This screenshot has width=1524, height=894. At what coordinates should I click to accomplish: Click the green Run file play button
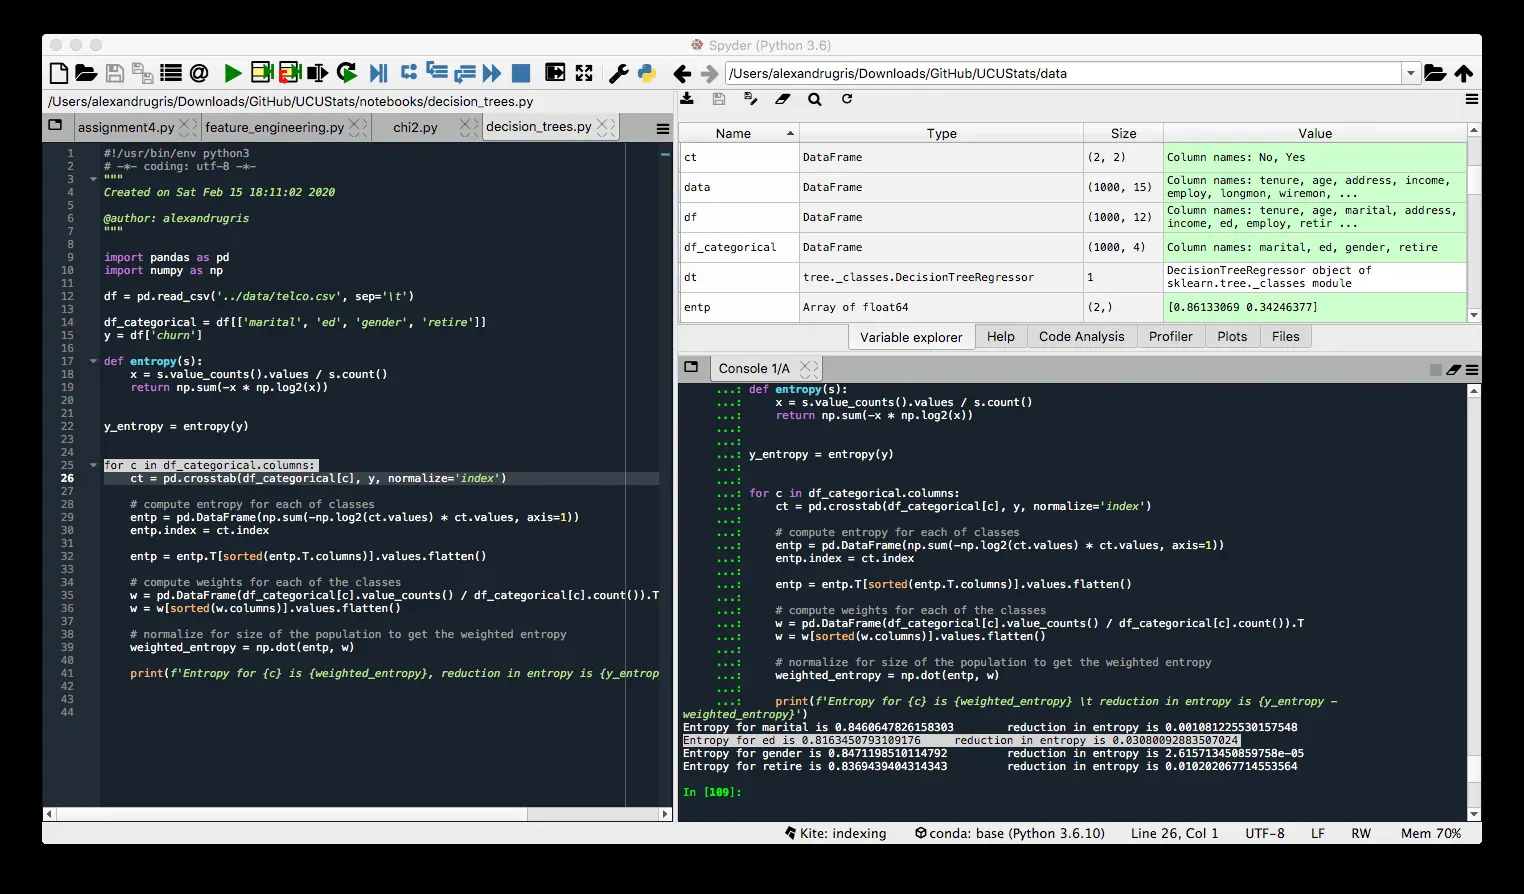pyautogui.click(x=233, y=73)
